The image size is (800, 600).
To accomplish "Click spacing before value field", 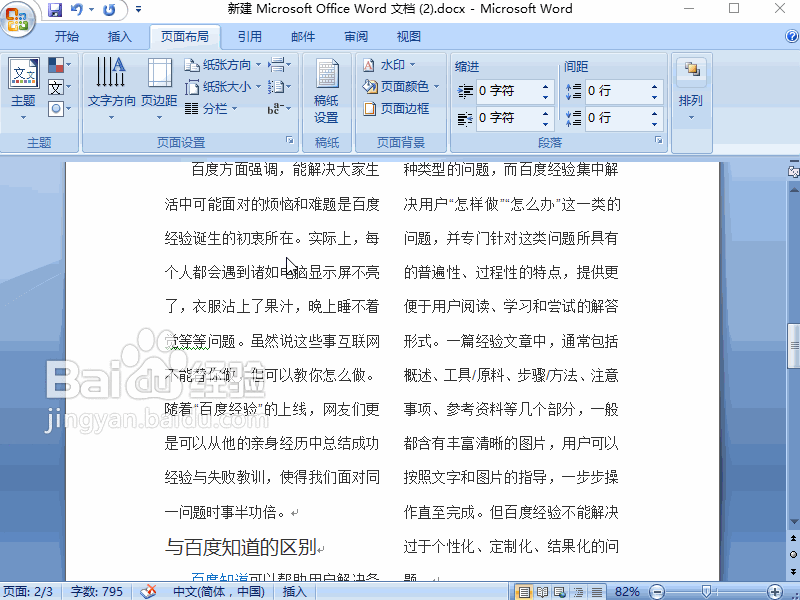I will coord(616,91).
